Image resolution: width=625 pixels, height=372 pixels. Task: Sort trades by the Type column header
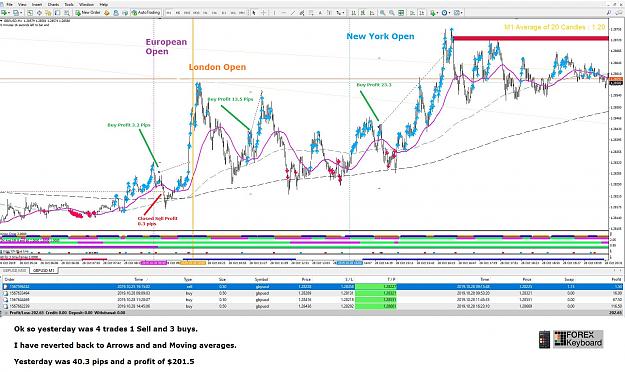click(188, 279)
